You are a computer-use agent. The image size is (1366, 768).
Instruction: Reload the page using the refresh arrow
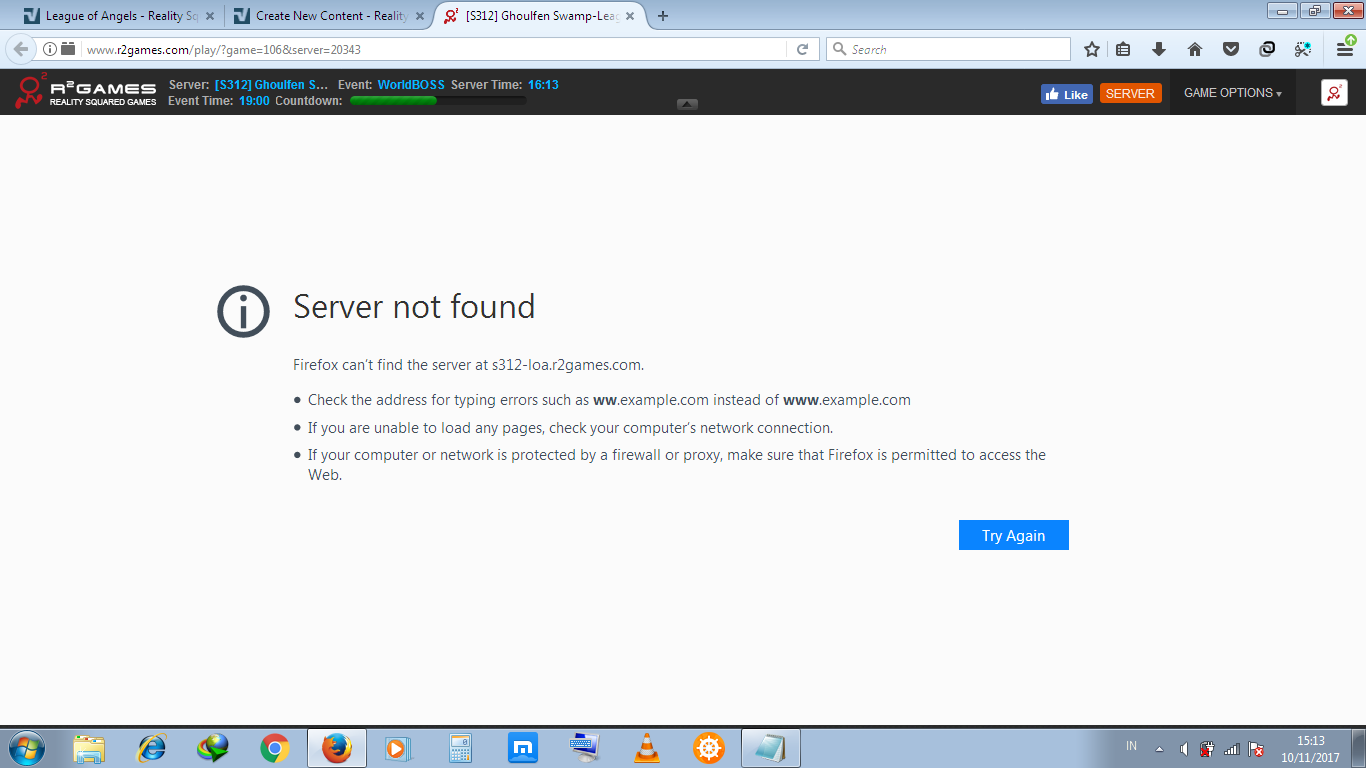click(x=802, y=49)
